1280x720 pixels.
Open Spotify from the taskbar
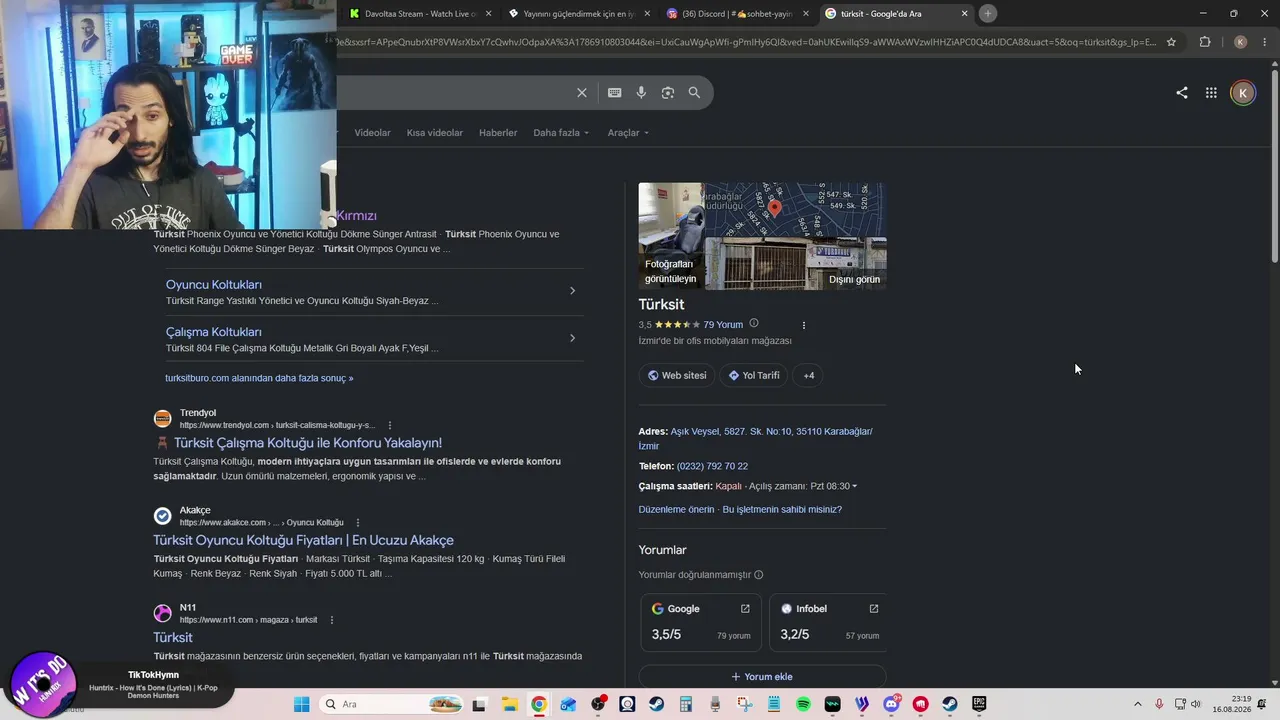[803, 704]
